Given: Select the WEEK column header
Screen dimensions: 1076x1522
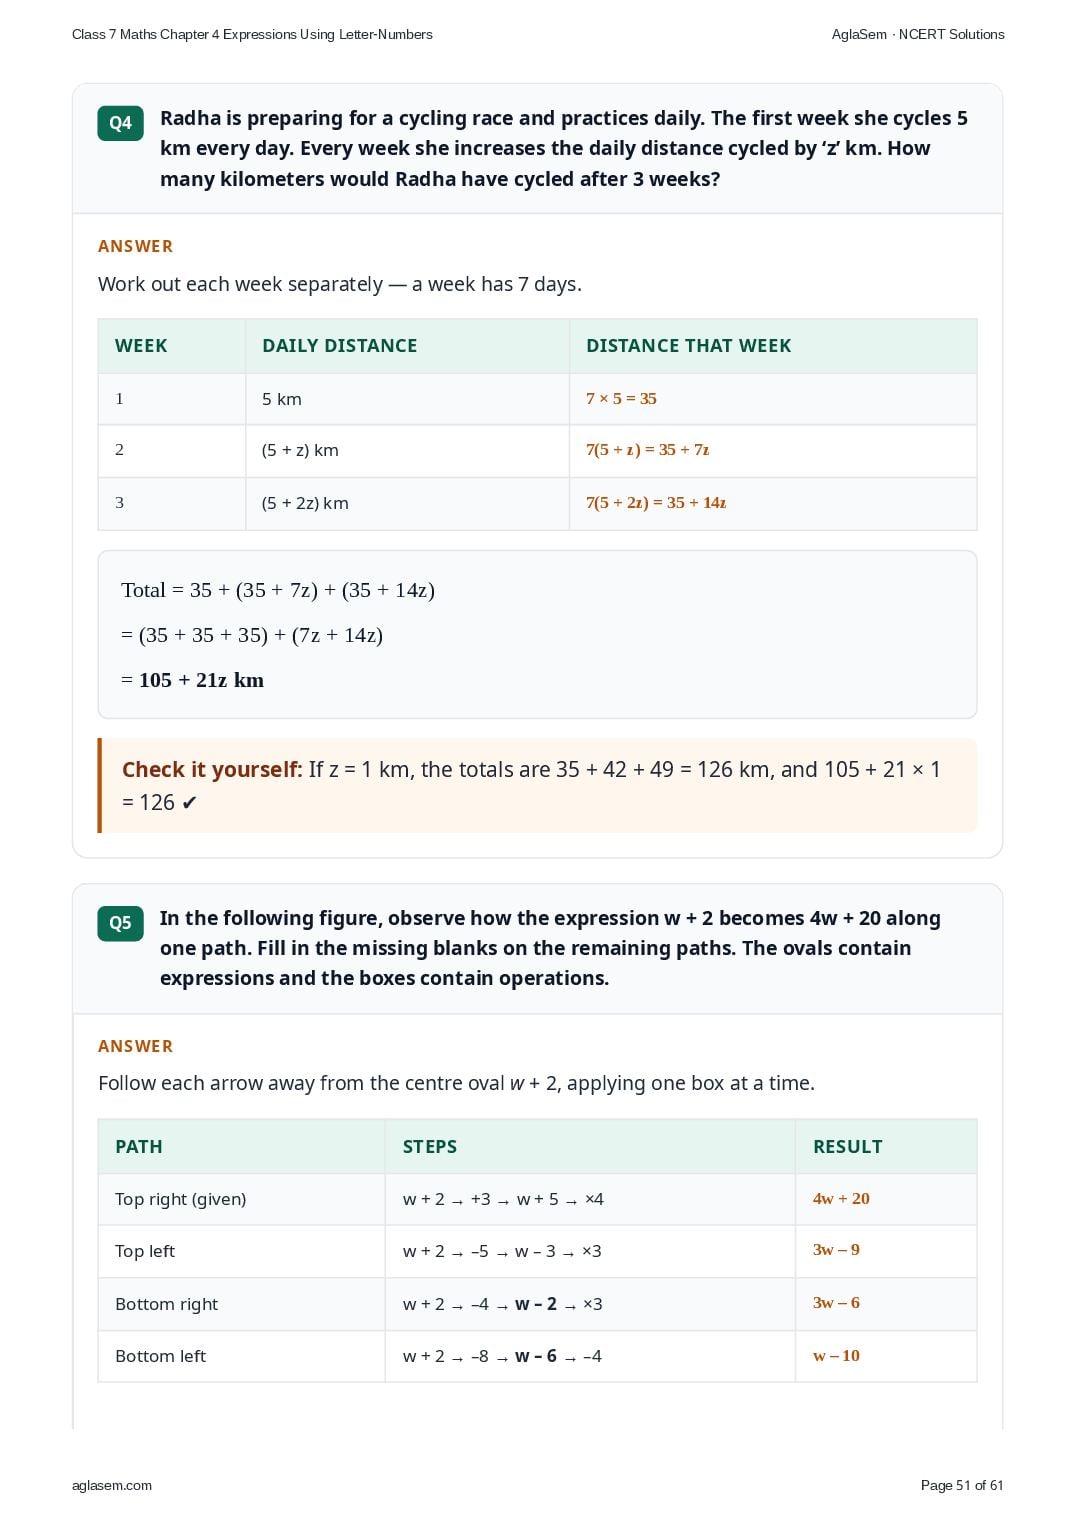Looking at the screenshot, I should pos(141,346).
